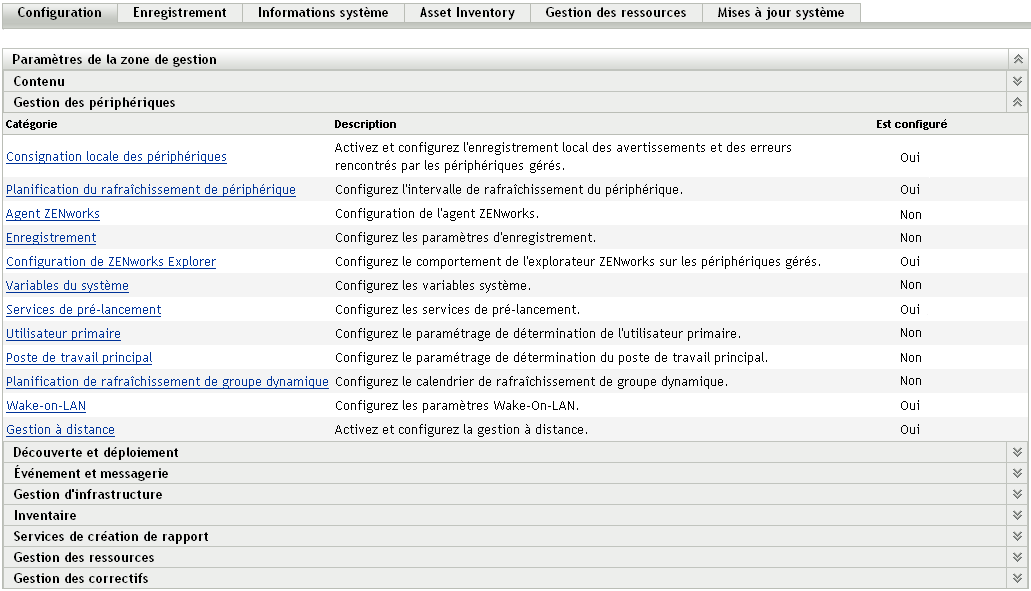Expand the Inventaire section
The height and width of the screenshot is (591, 1031).
point(1017,515)
